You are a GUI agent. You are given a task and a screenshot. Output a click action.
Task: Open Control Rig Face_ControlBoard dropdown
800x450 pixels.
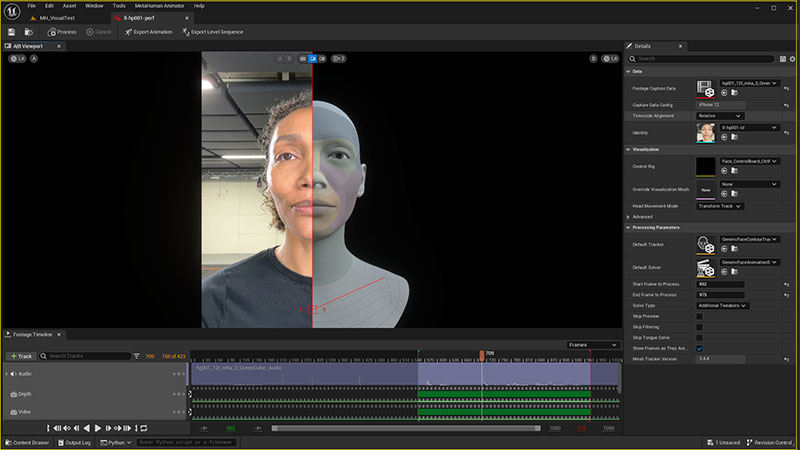click(x=749, y=161)
